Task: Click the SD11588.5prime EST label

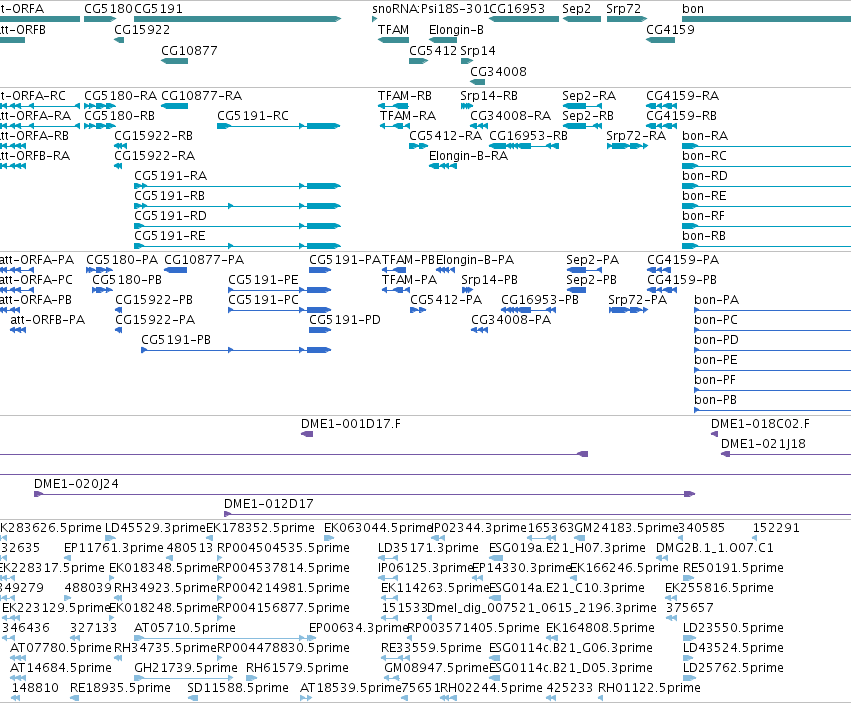Action: click(238, 688)
